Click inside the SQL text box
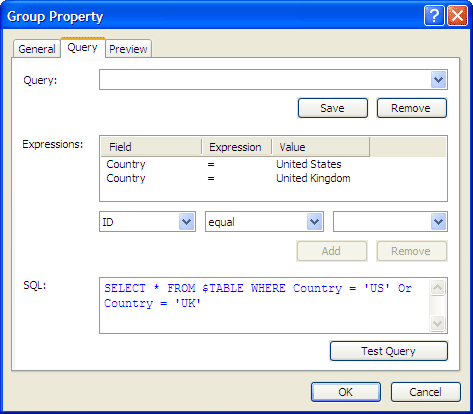This screenshot has width=473, height=414. [x=264, y=305]
